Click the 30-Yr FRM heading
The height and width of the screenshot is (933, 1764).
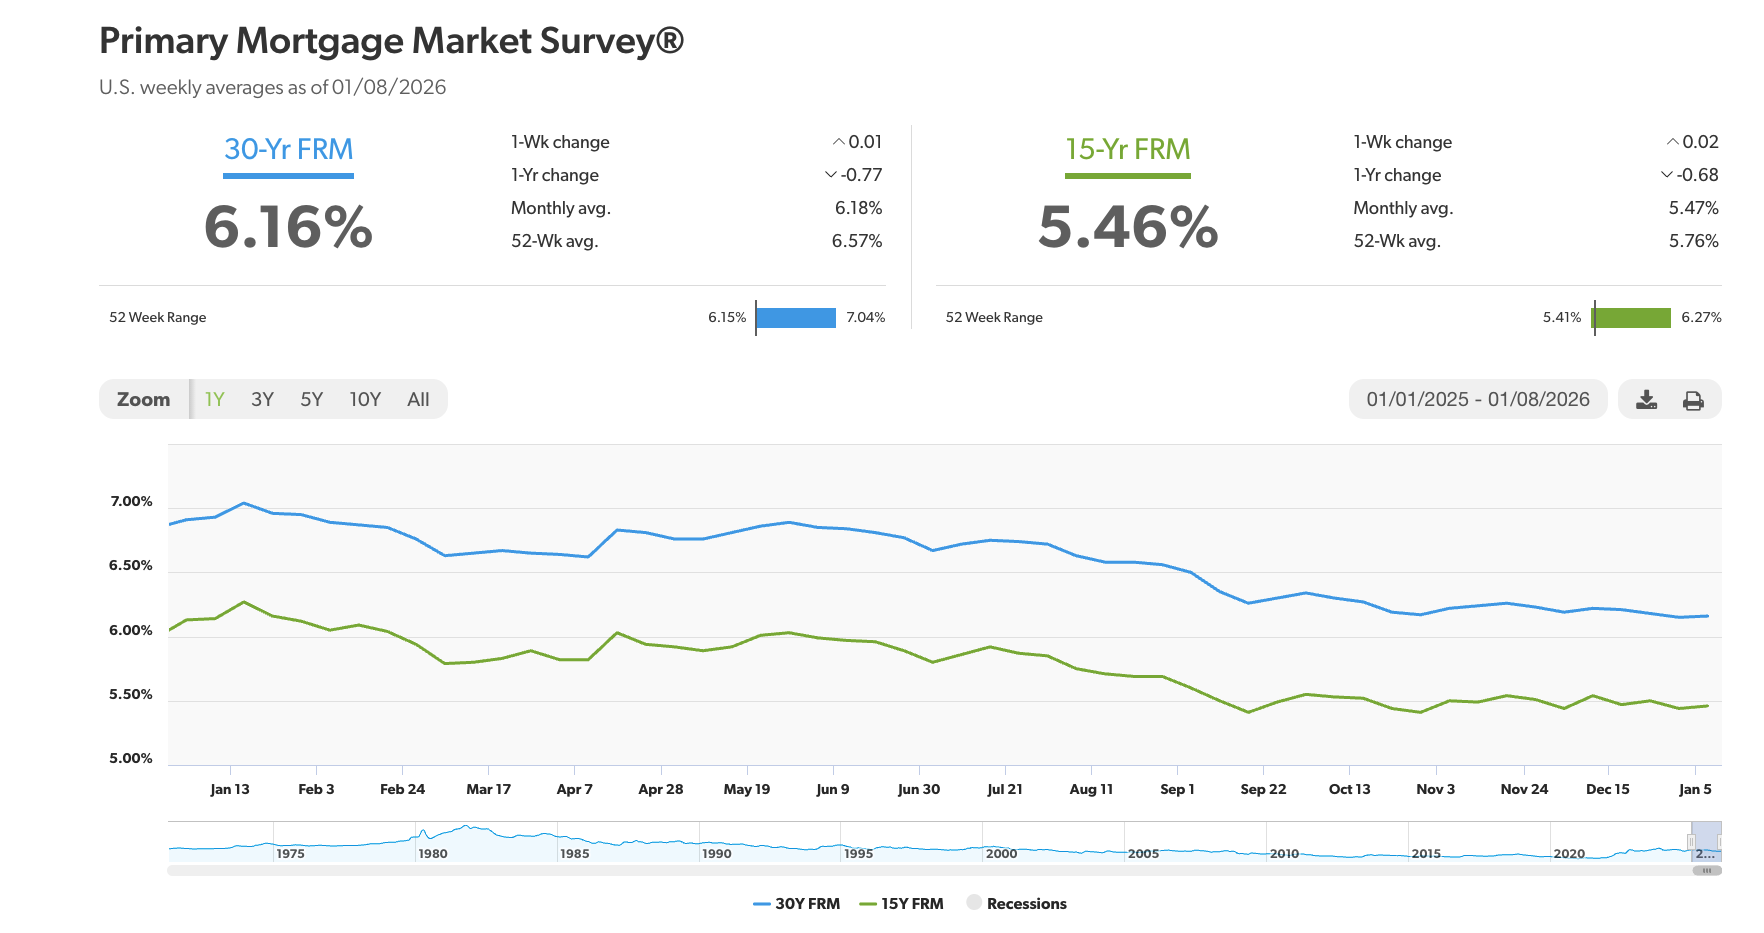pyautogui.click(x=288, y=149)
